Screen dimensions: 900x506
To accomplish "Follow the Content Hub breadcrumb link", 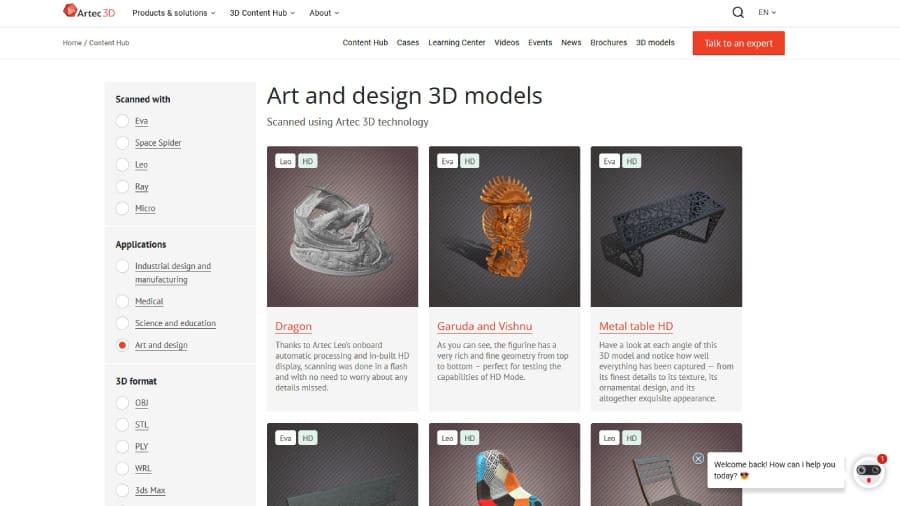I will click(109, 43).
